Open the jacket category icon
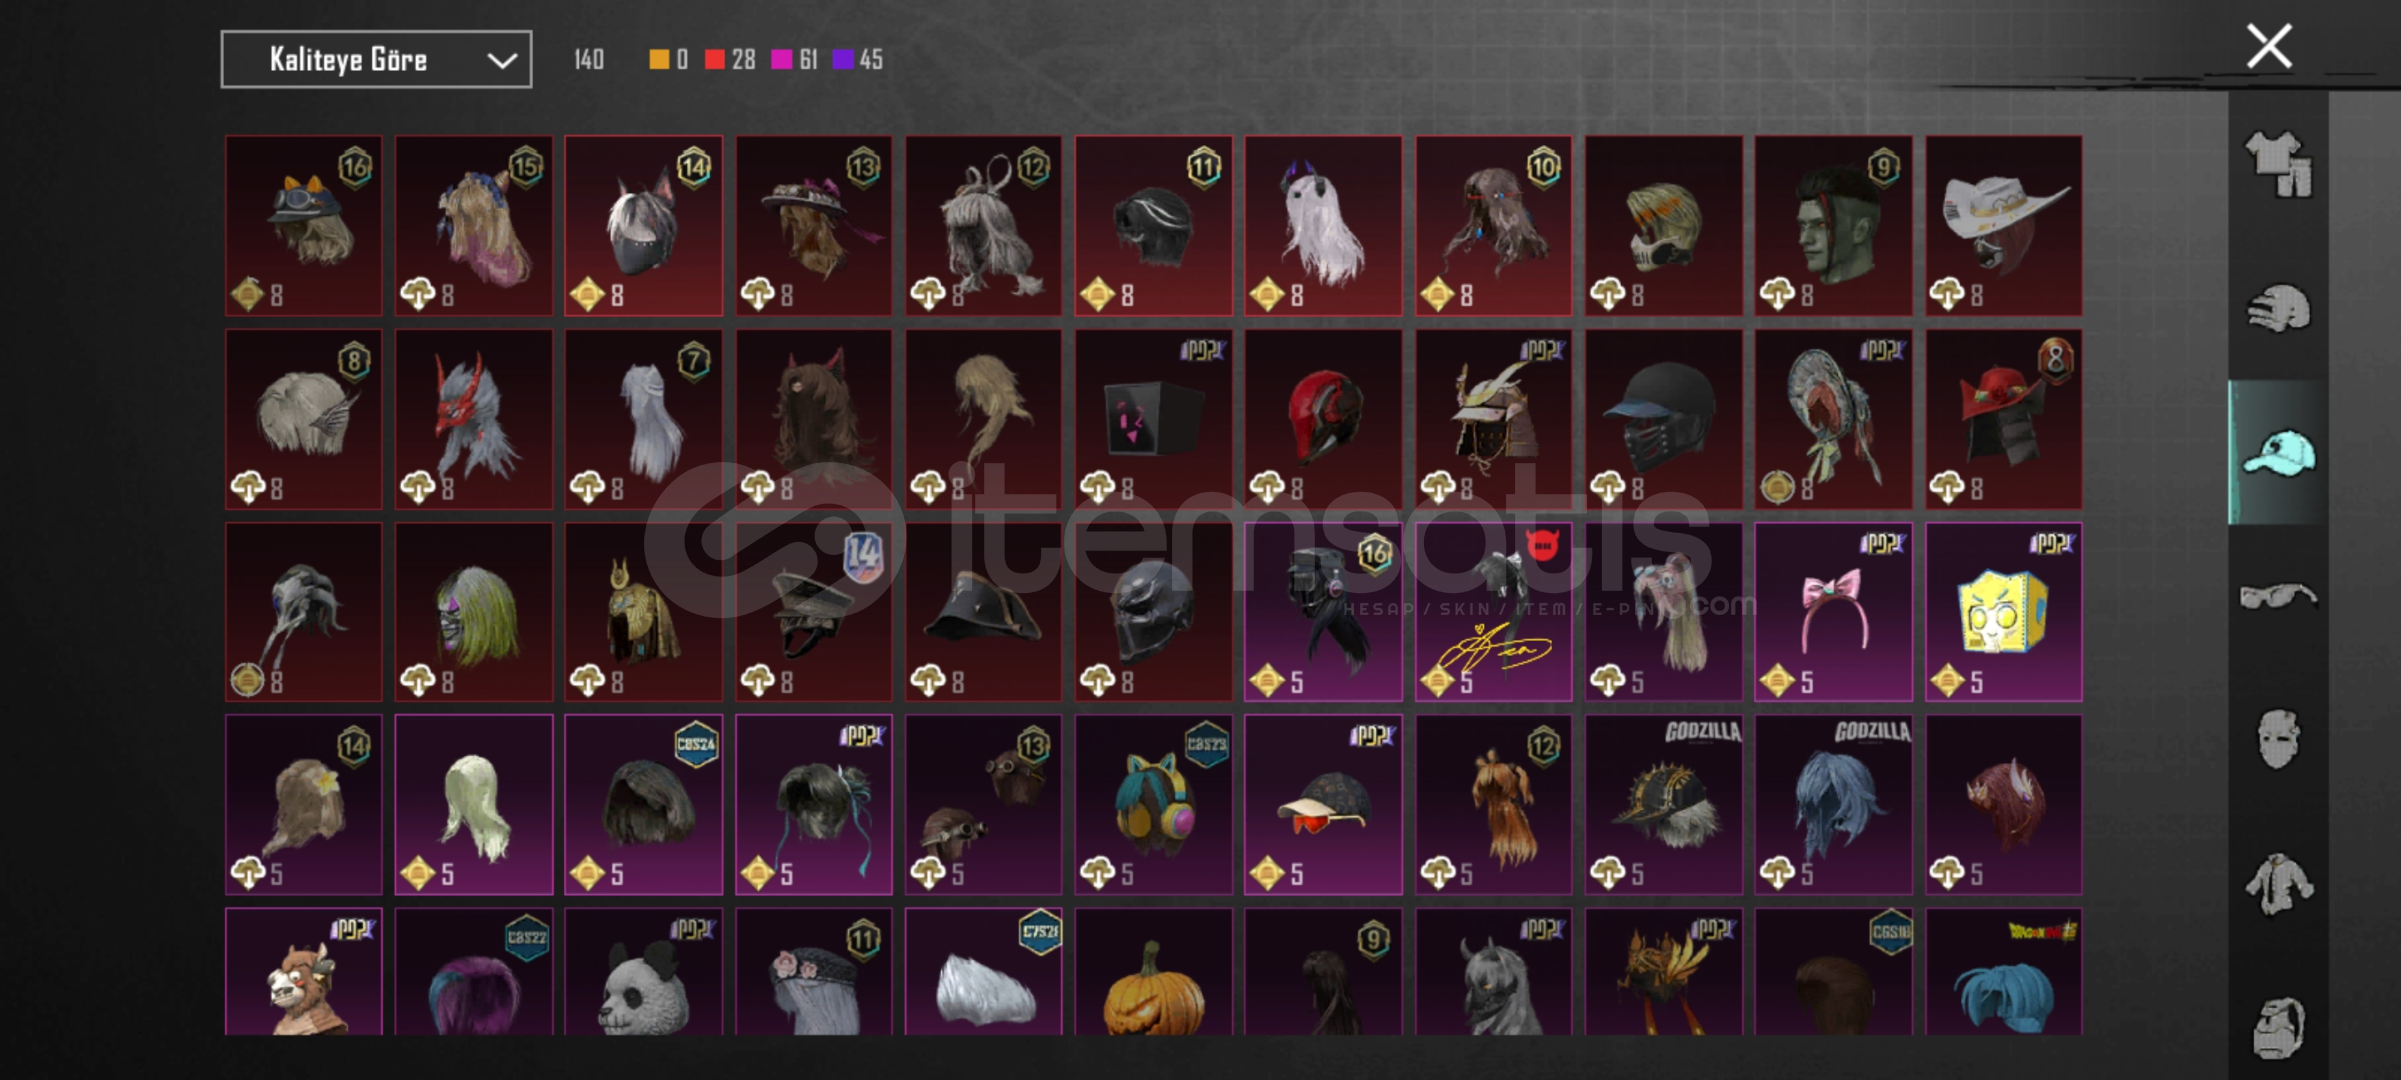This screenshot has height=1080, width=2401. click(2278, 884)
